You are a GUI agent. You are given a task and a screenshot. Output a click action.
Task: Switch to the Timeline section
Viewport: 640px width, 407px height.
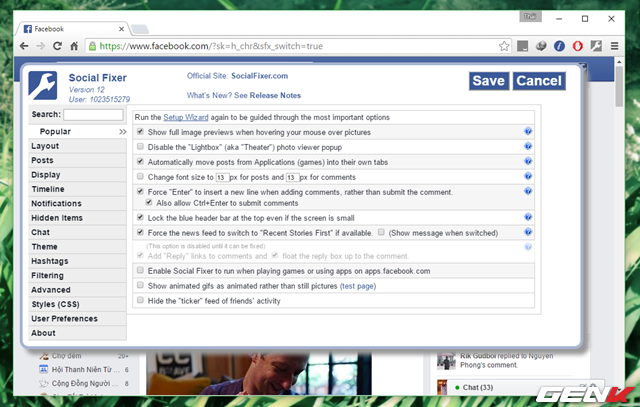77,189
